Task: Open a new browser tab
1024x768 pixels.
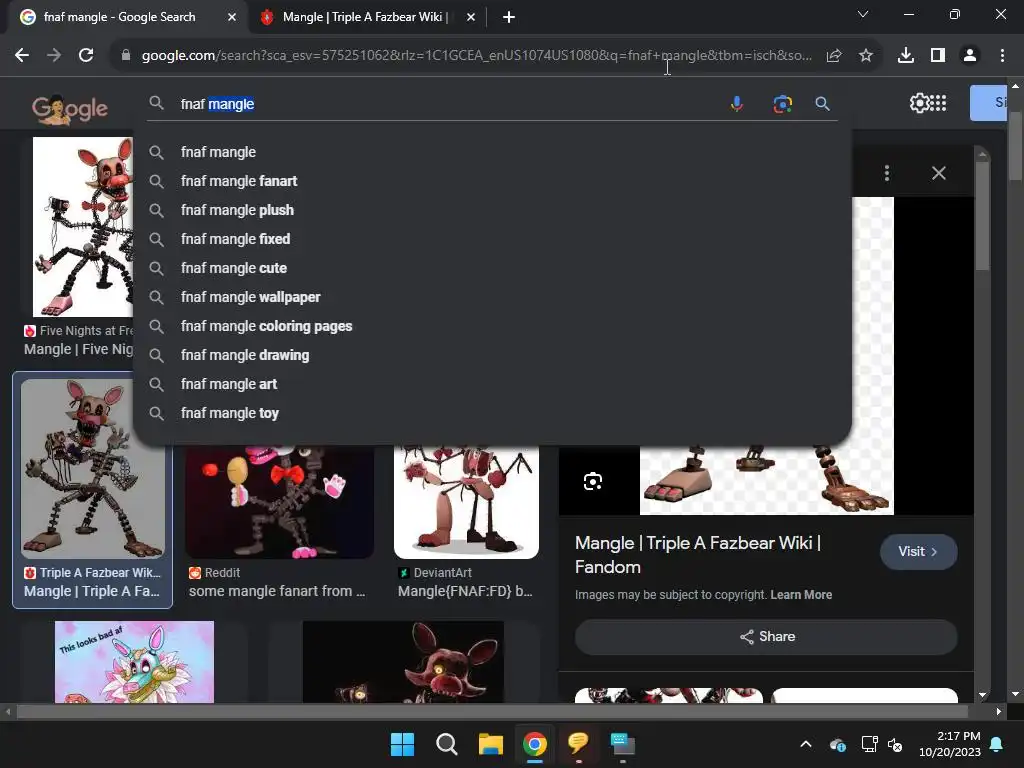Action: pos(509,17)
